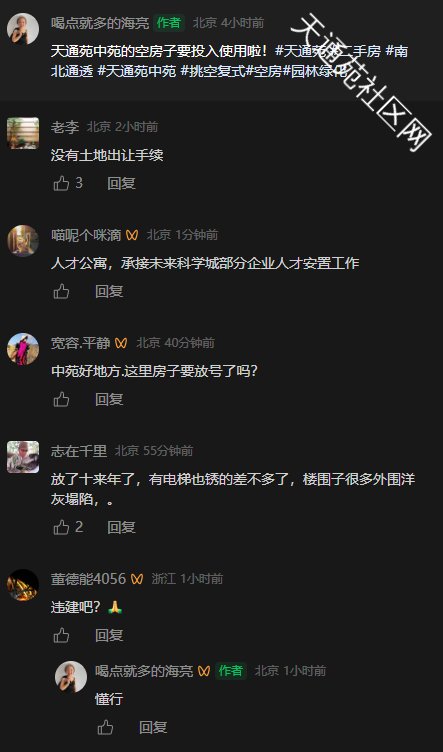Click the member badge beside 喵呢个咪滴
The width and height of the screenshot is (443, 752).
(x=132, y=235)
